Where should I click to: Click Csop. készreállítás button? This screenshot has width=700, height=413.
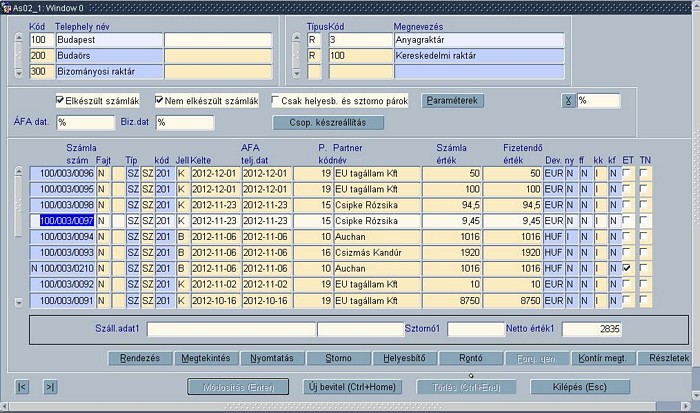[x=328, y=123]
